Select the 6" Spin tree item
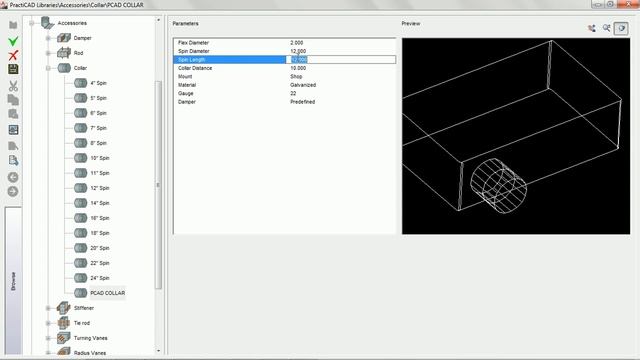Screen dimensions: 640x360 click(x=98, y=113)
